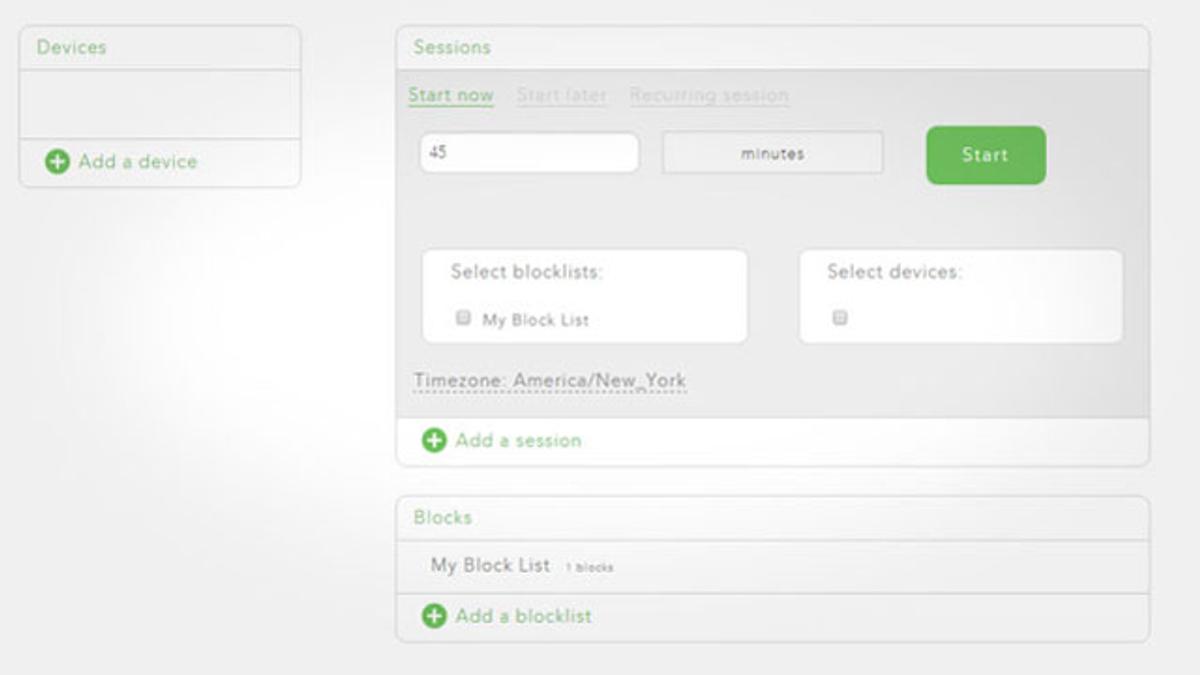
Task: Open the minutes unit dropdown
Action: pyautogui.click(x=773, y=154)
